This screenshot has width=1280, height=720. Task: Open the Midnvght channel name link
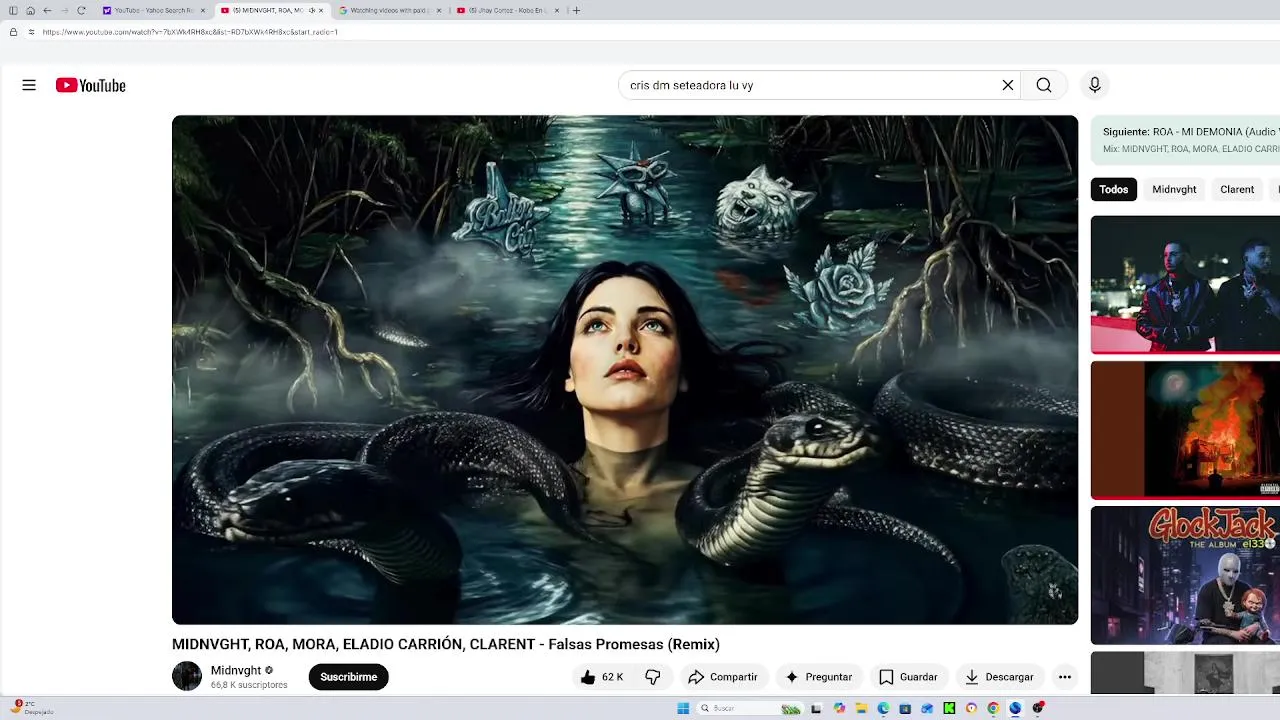[236, 670]
